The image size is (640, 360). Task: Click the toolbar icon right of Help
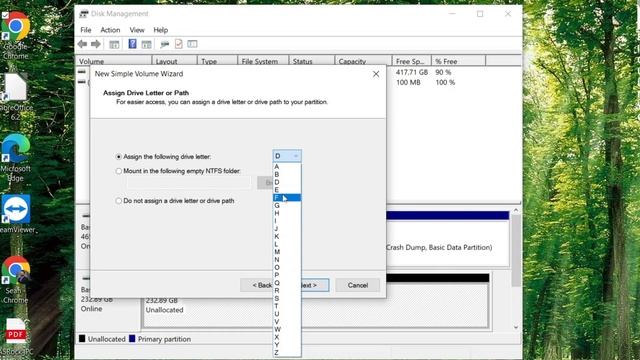pyautogui.click(x=146, y=44)
